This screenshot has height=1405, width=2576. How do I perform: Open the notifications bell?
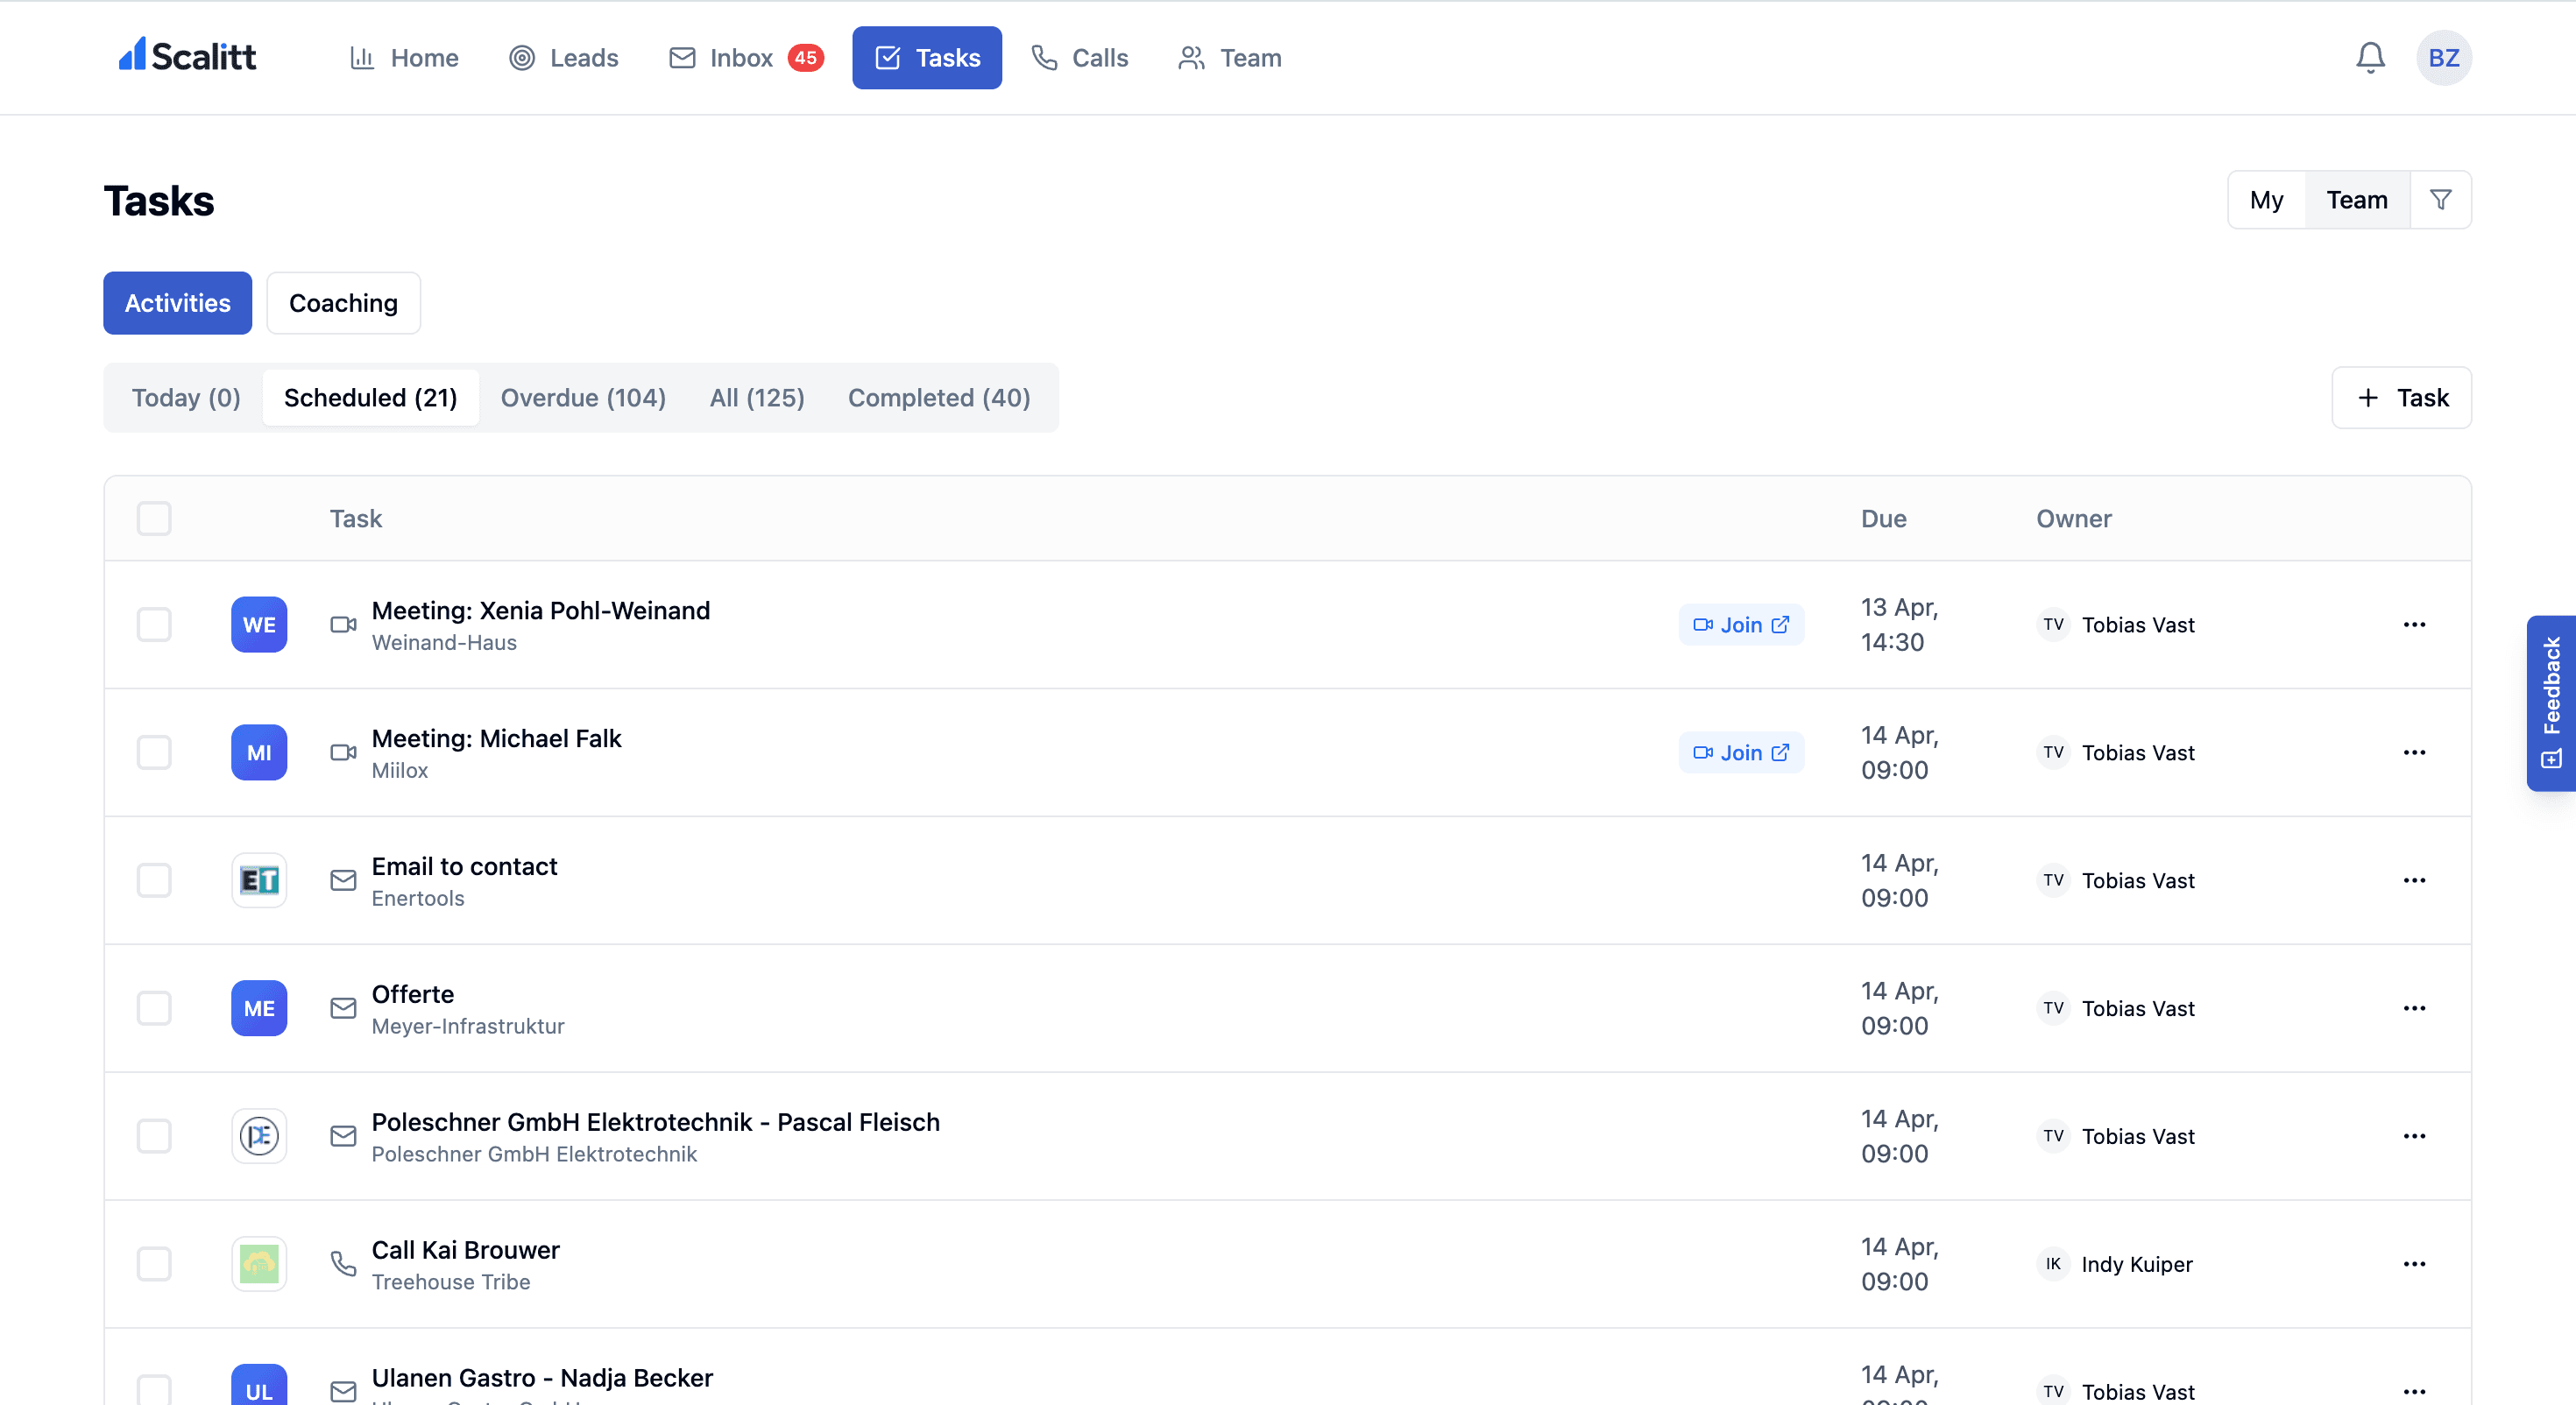coord(2369,57)
